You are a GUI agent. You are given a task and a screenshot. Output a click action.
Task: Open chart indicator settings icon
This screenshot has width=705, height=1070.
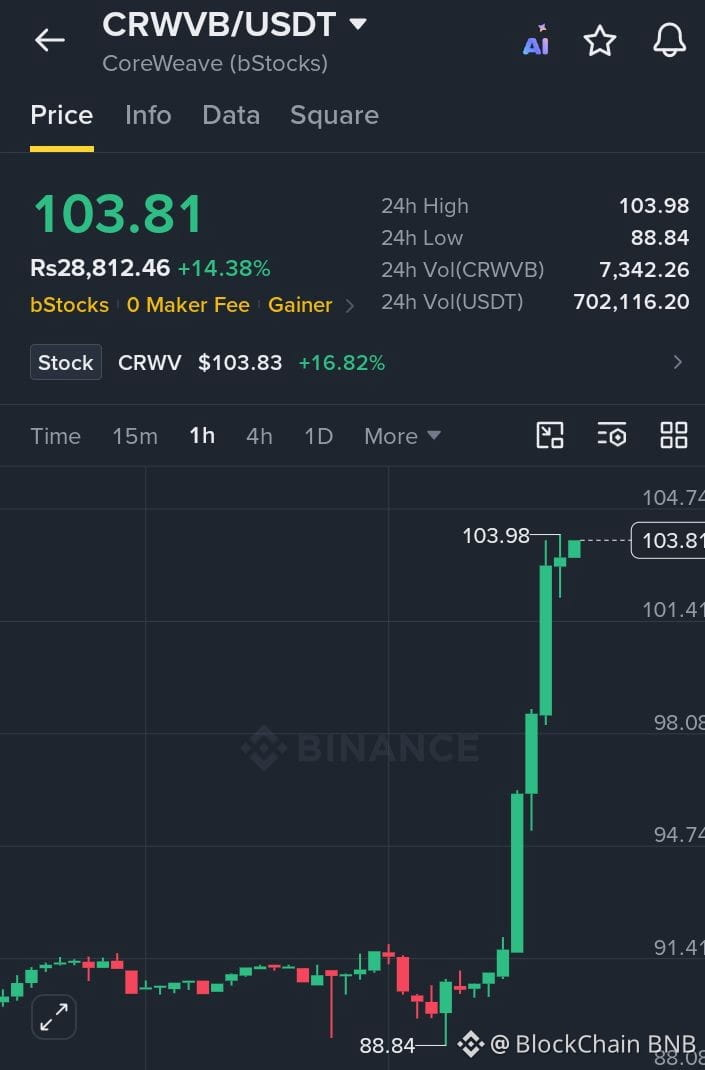click(612, 435)
